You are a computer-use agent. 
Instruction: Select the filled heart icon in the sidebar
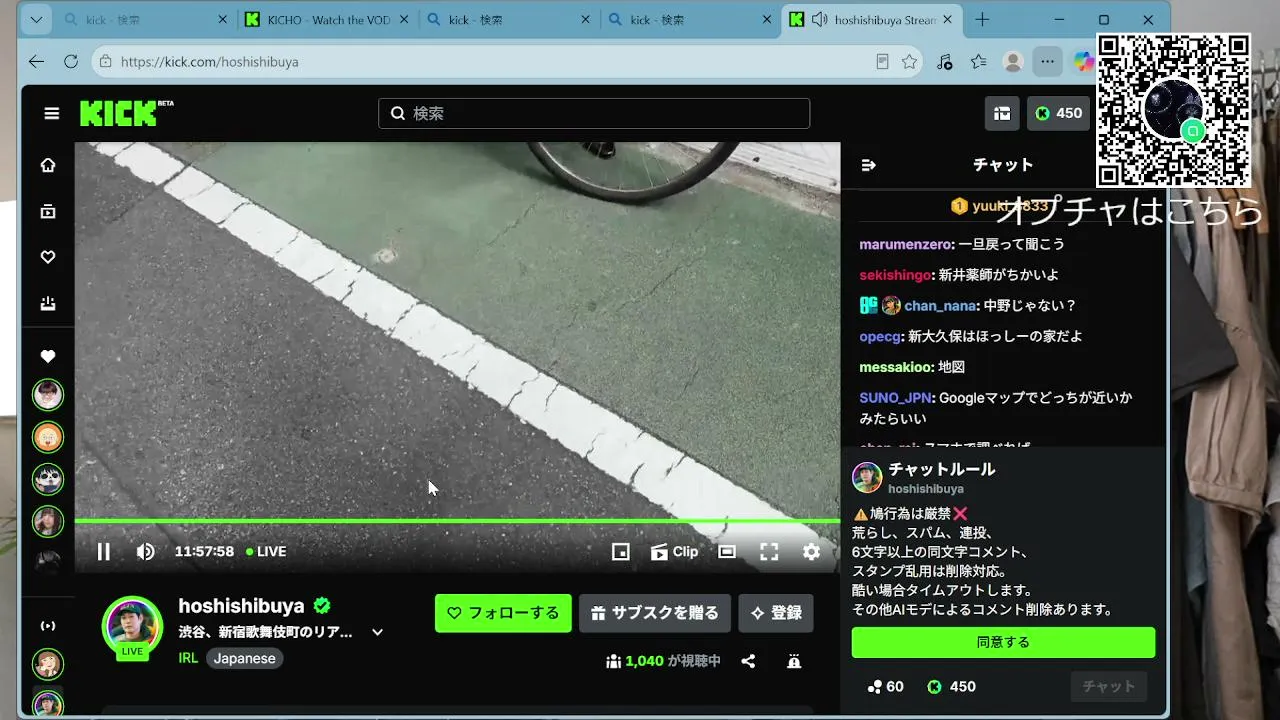(x=48, y=356)
